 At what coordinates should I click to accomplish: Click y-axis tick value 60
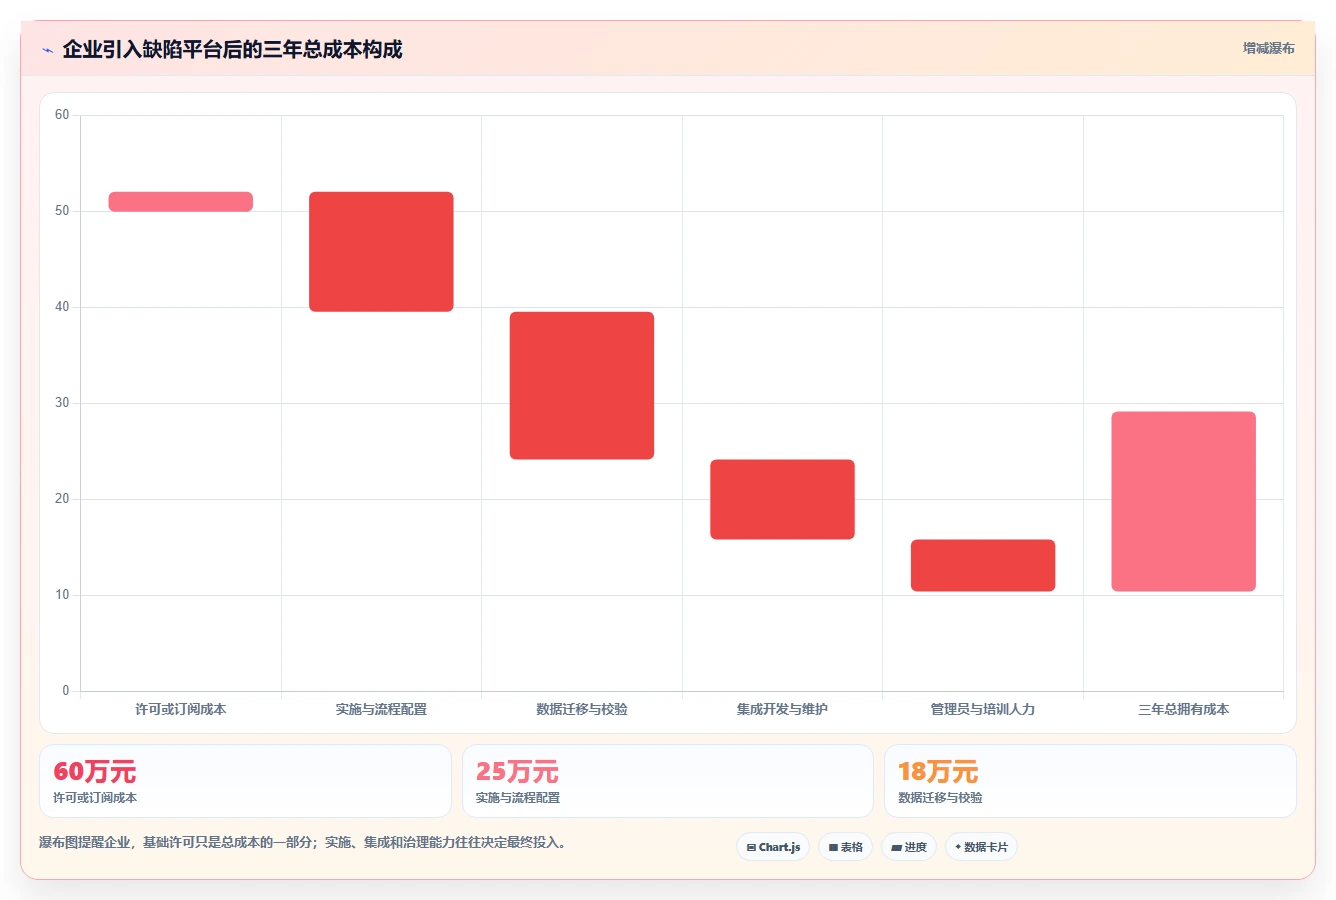pos(62,115)
